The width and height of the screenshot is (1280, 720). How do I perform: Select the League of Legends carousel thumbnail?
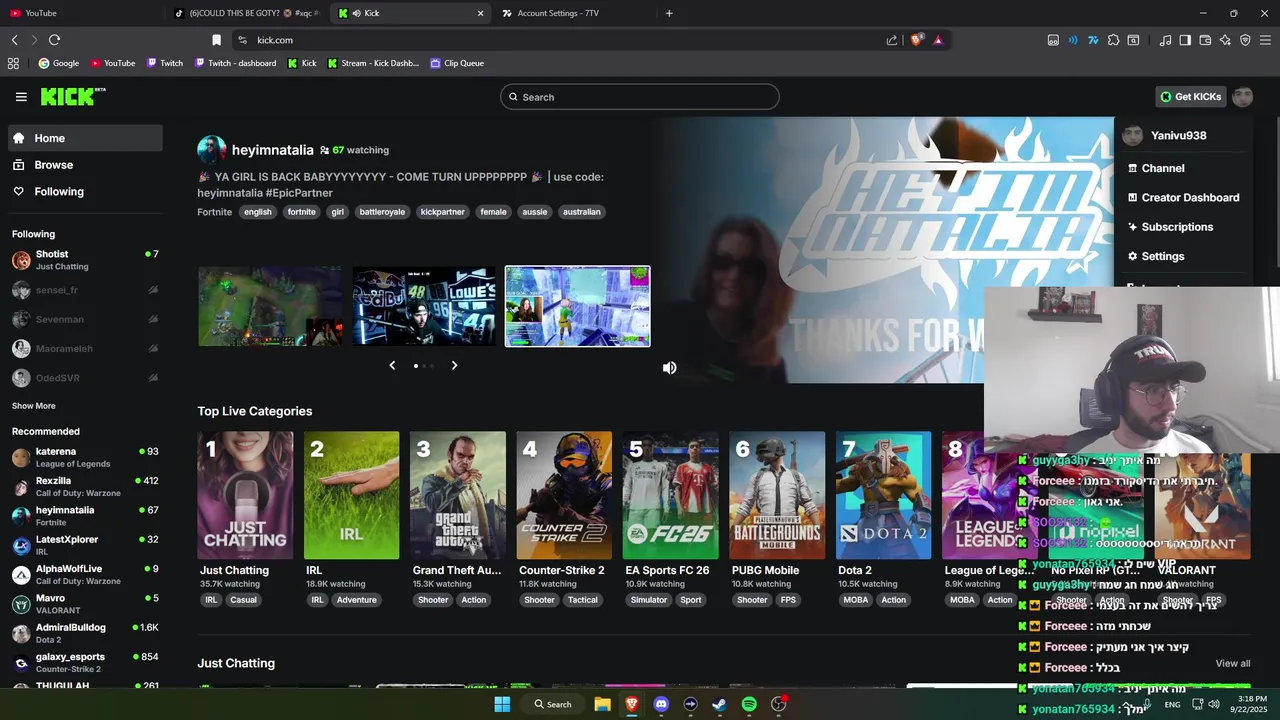[270, 306]
